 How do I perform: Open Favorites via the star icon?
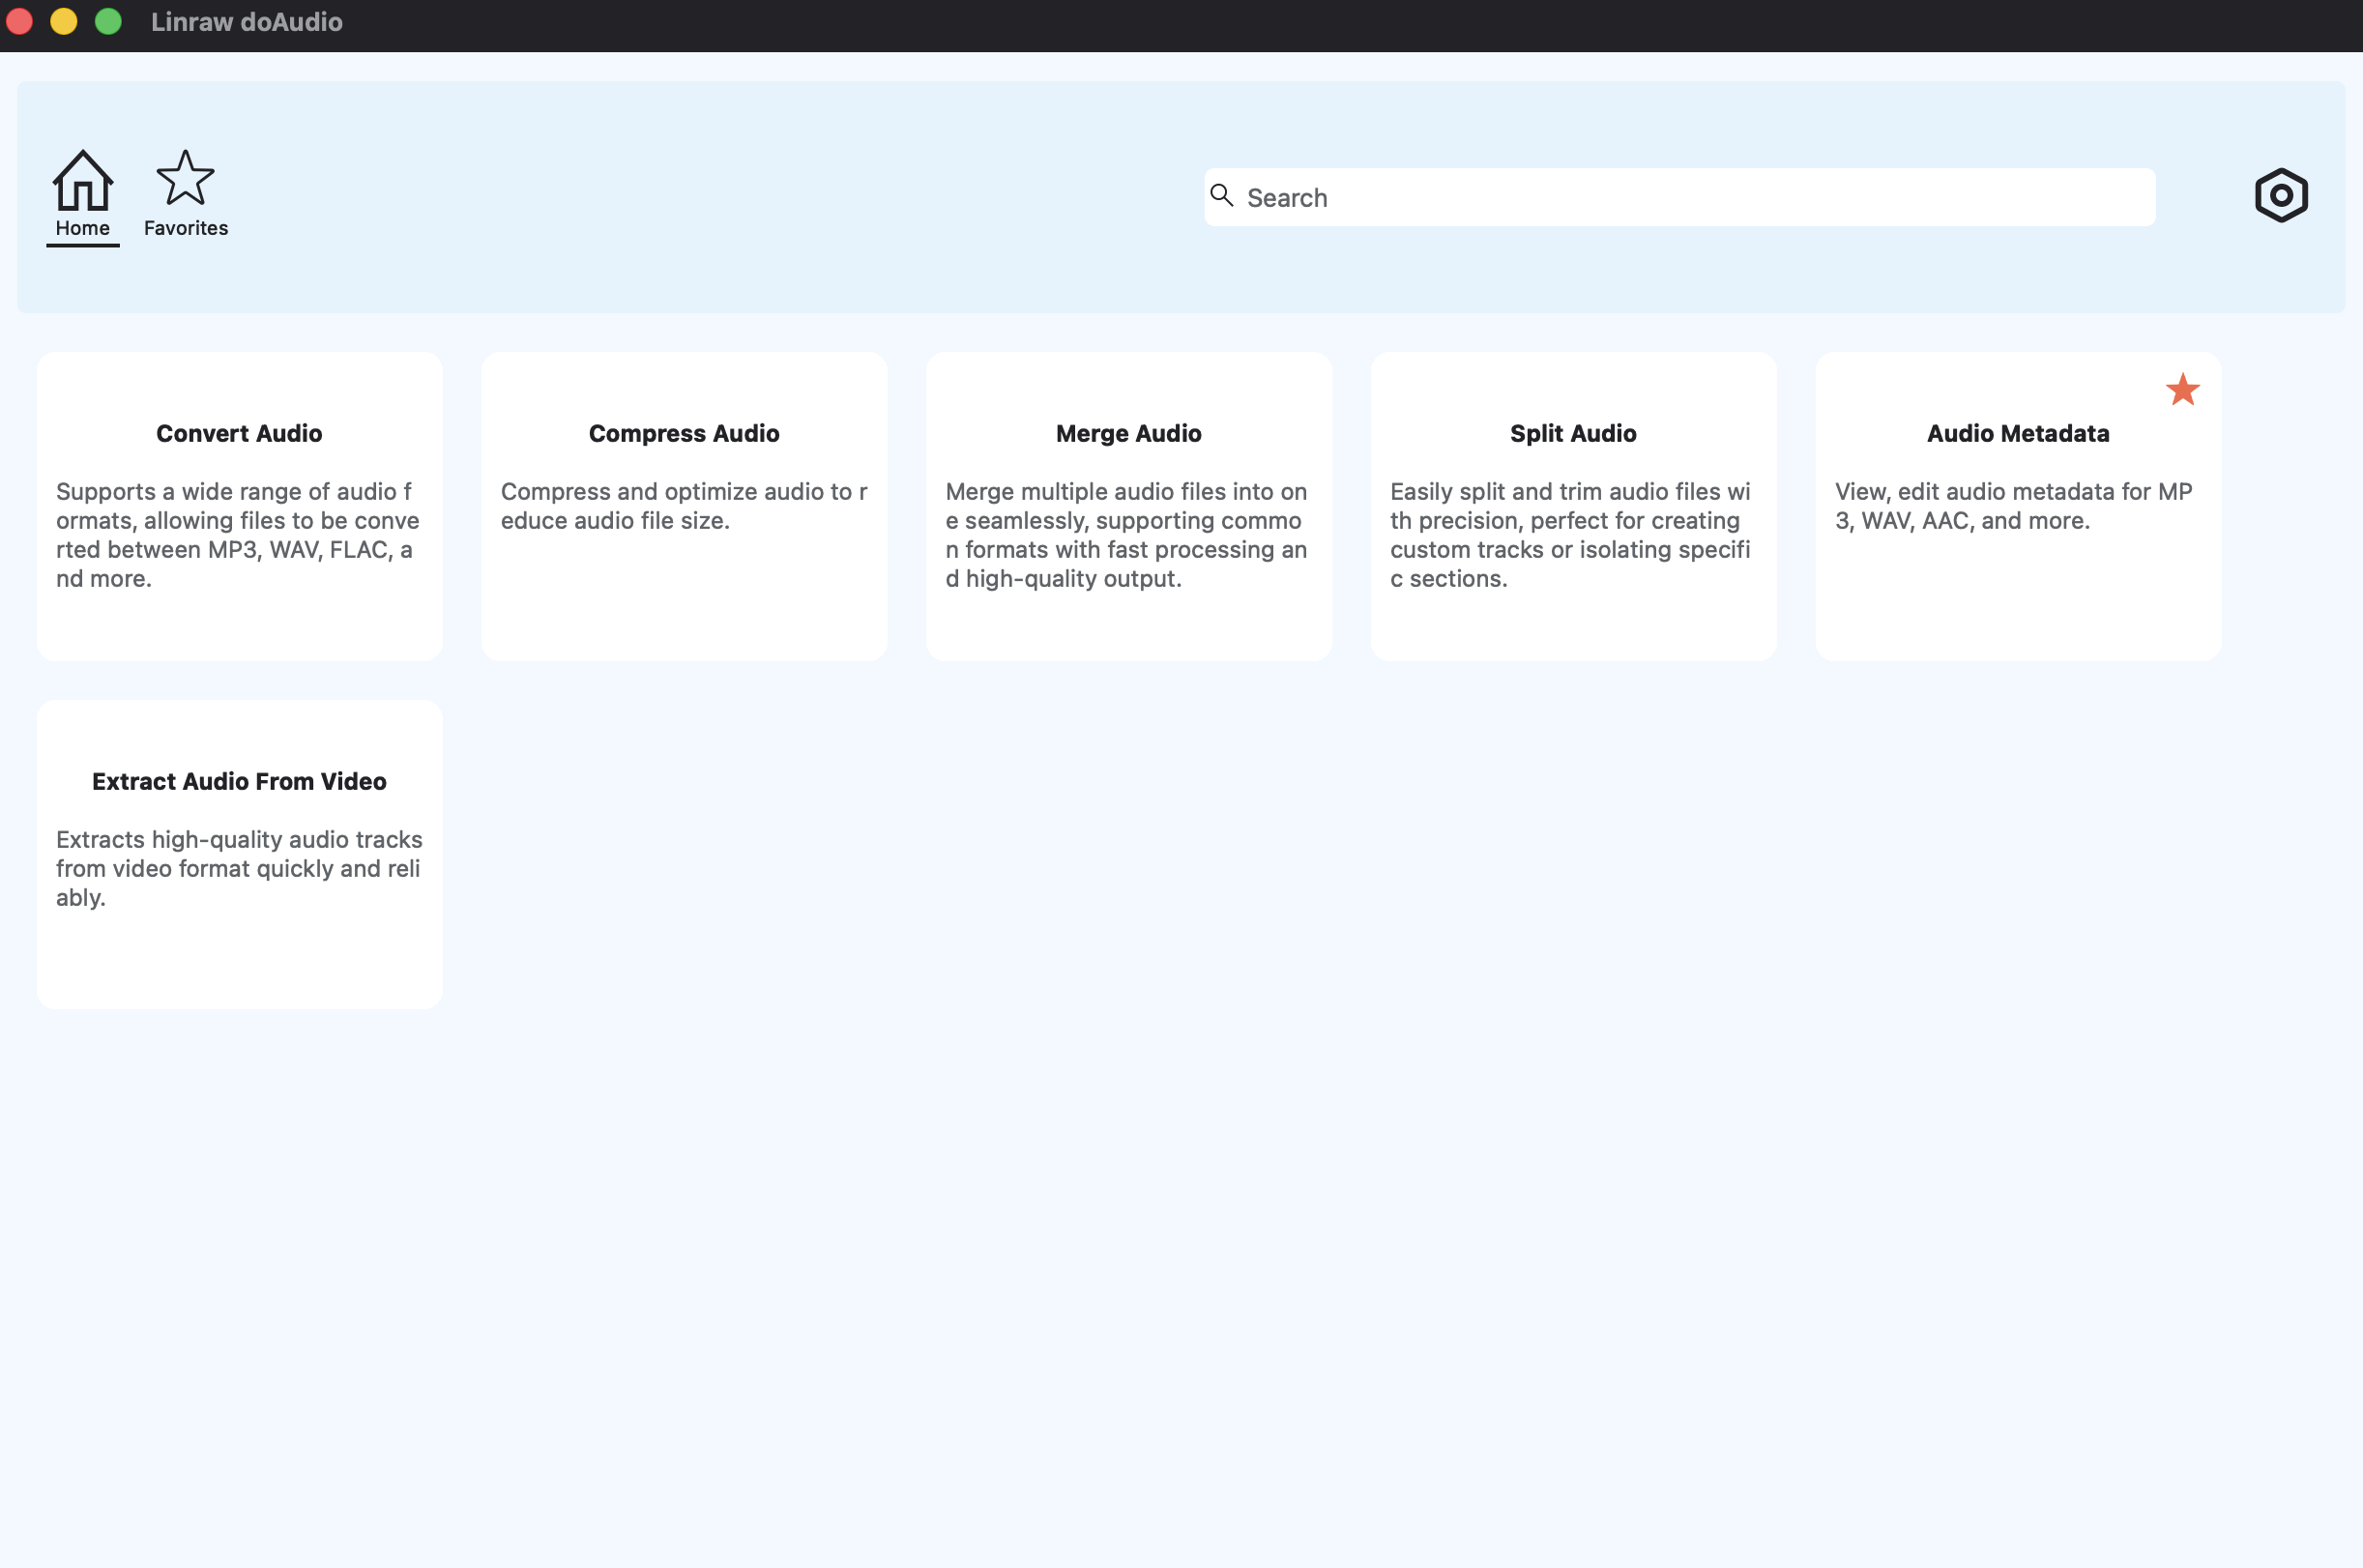click(x=185, y=178)
